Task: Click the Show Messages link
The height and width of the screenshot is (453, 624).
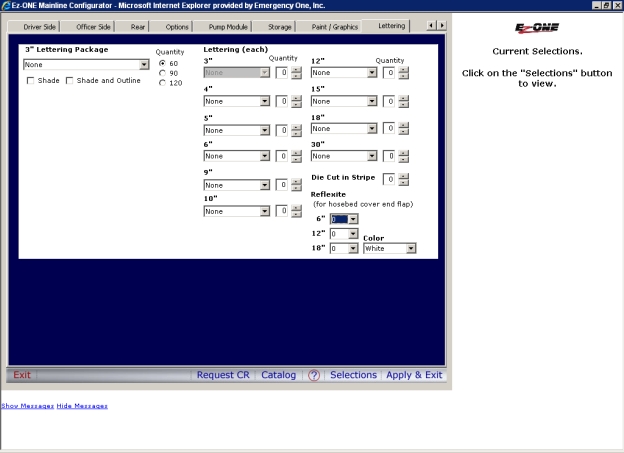Action: 27,406
